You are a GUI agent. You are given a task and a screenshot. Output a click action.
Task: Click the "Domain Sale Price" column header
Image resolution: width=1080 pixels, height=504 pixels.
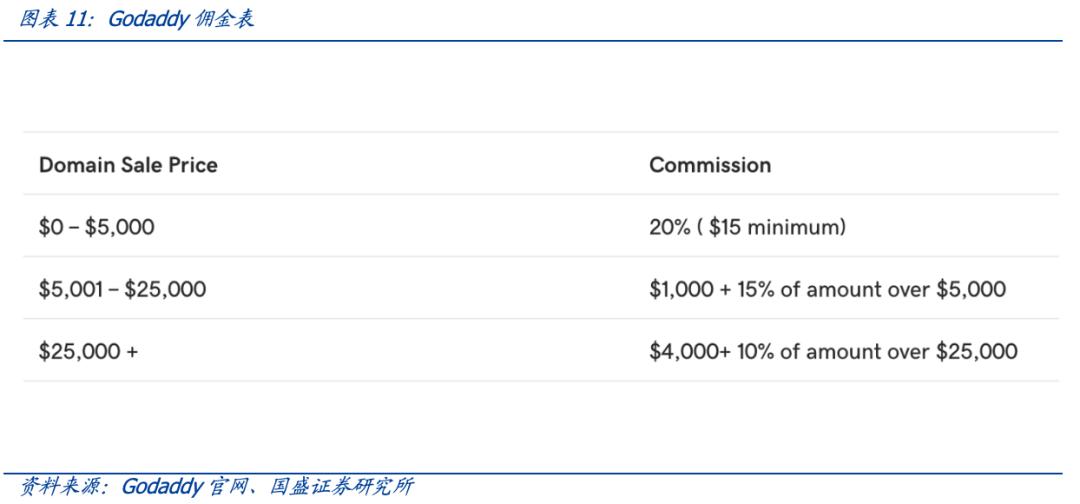(x=128, y=165)
